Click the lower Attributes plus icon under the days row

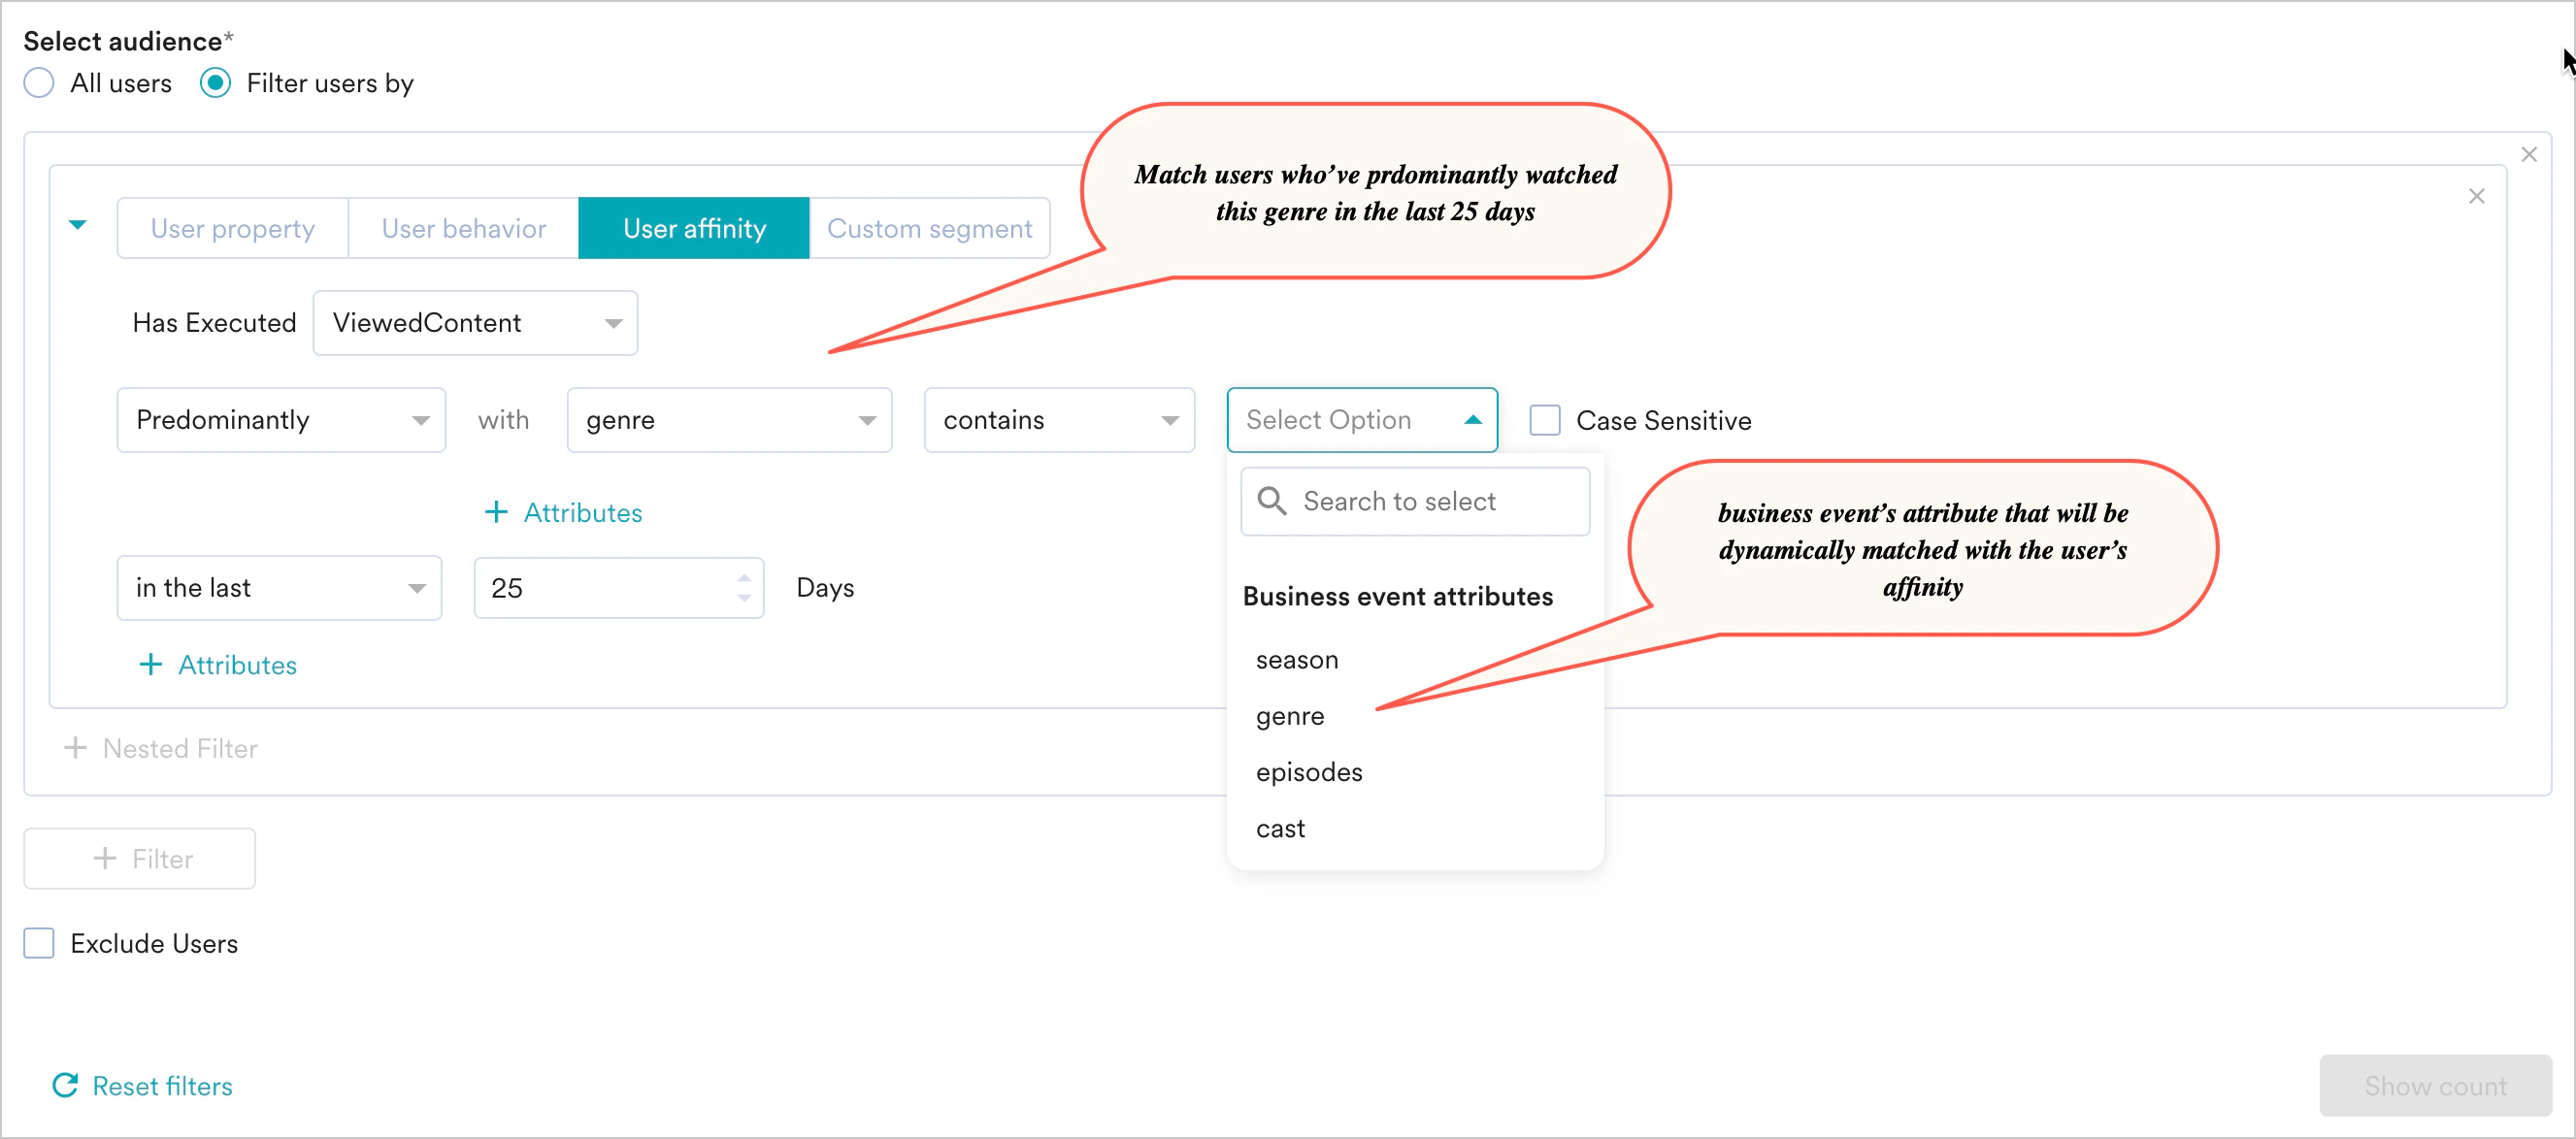point(151,664)
